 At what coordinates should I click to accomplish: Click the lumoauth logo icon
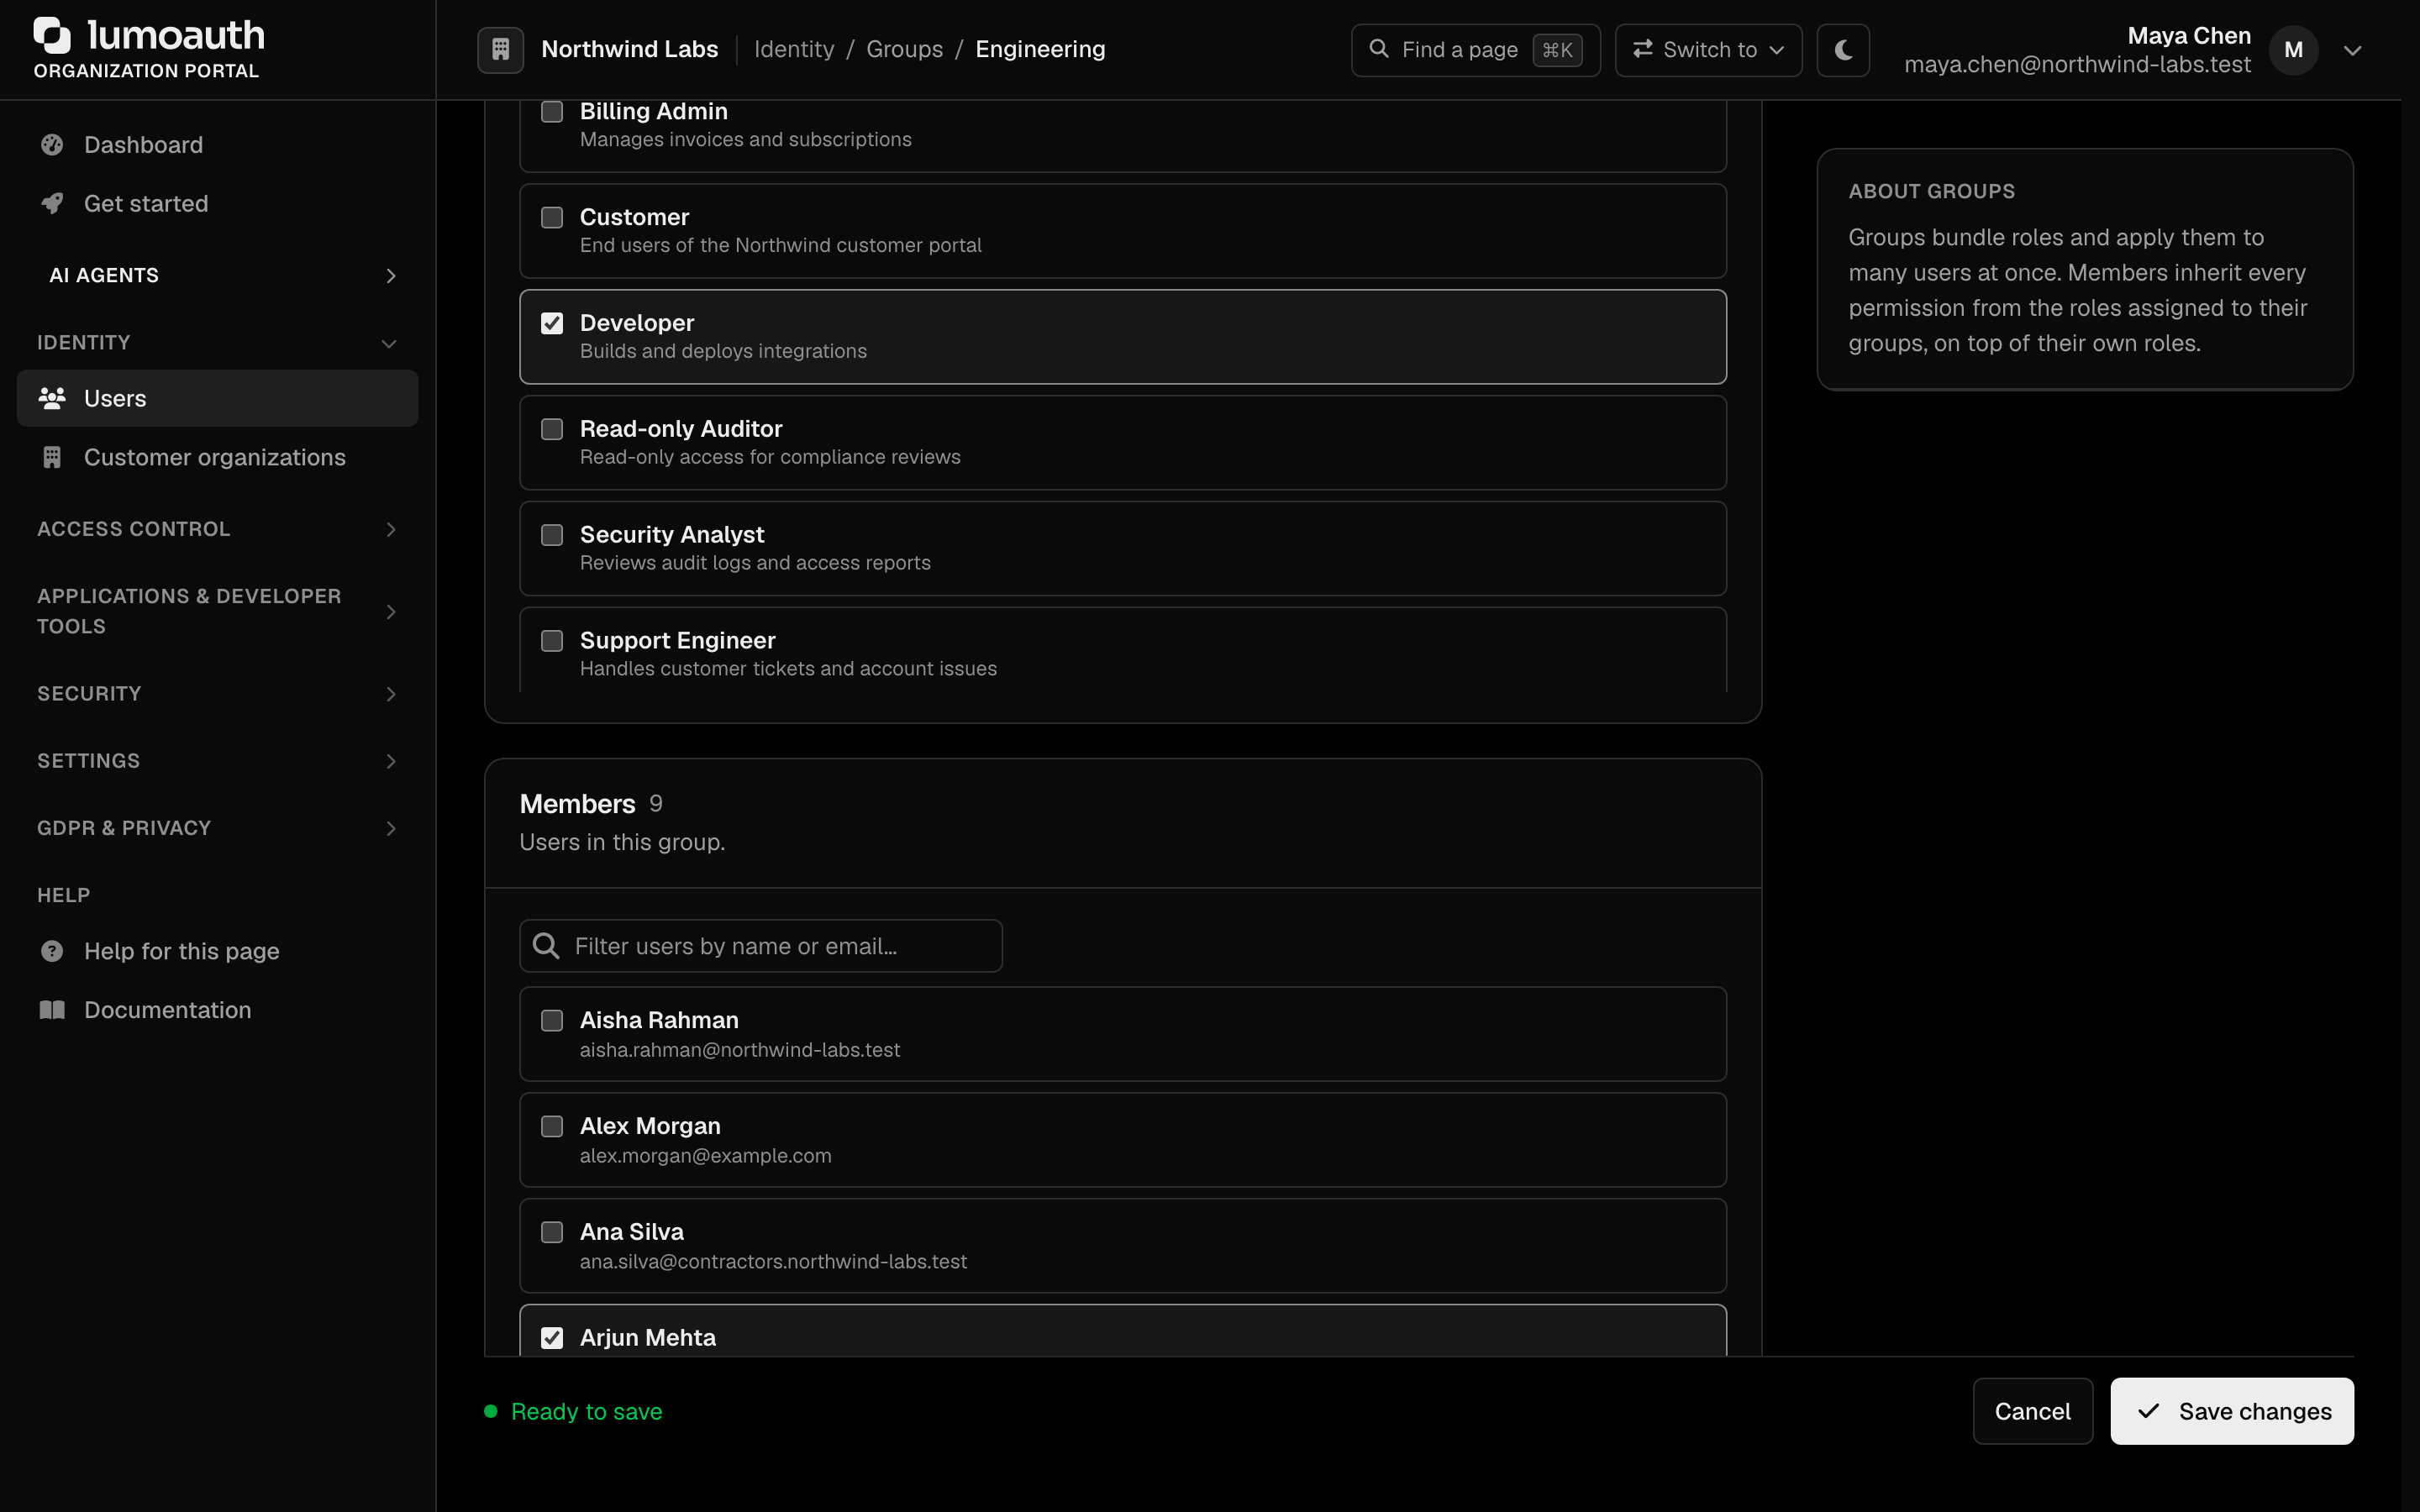point(52,35)
